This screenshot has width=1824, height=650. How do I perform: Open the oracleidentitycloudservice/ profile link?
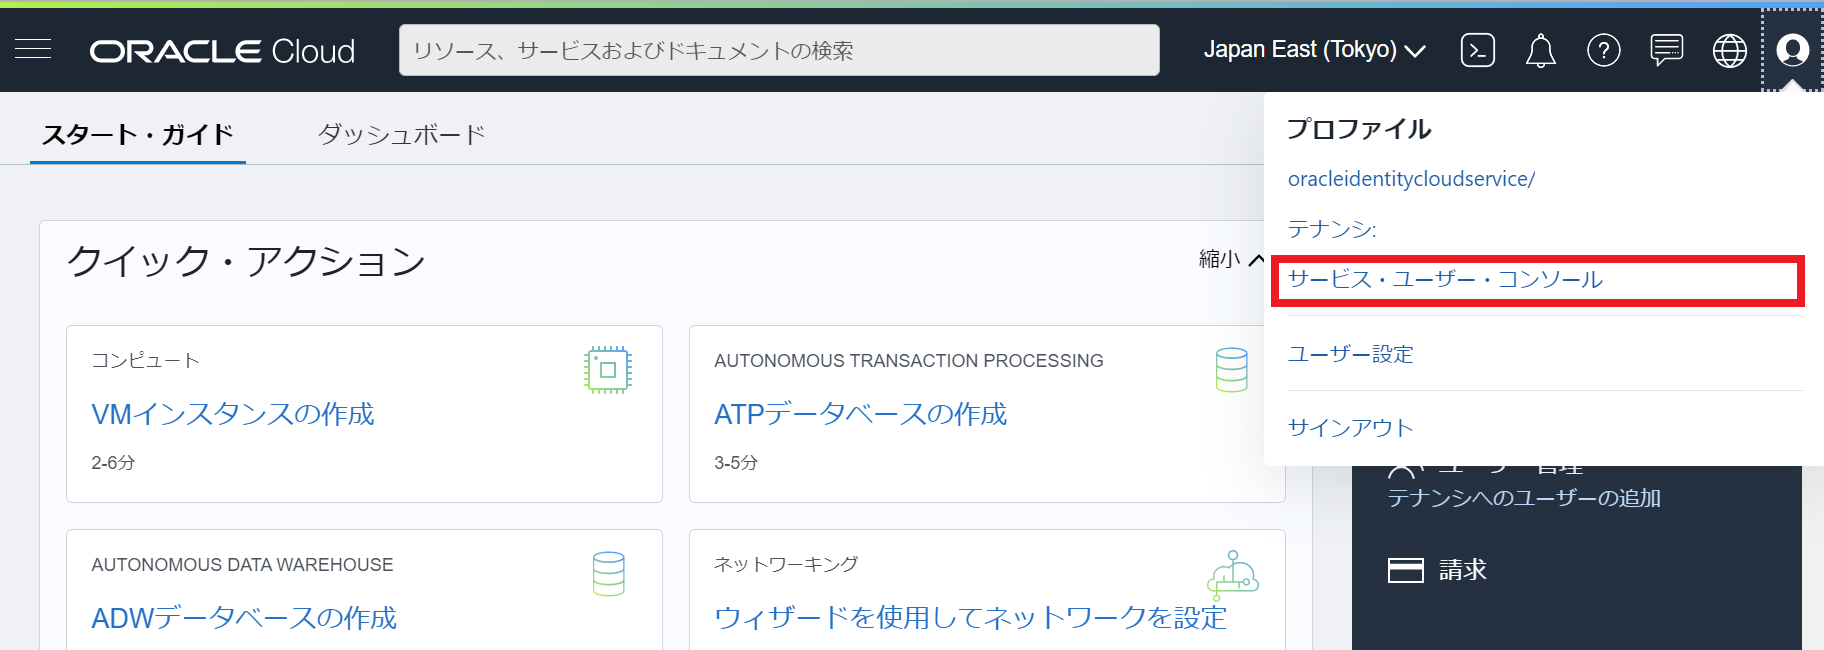(1411, 179)
